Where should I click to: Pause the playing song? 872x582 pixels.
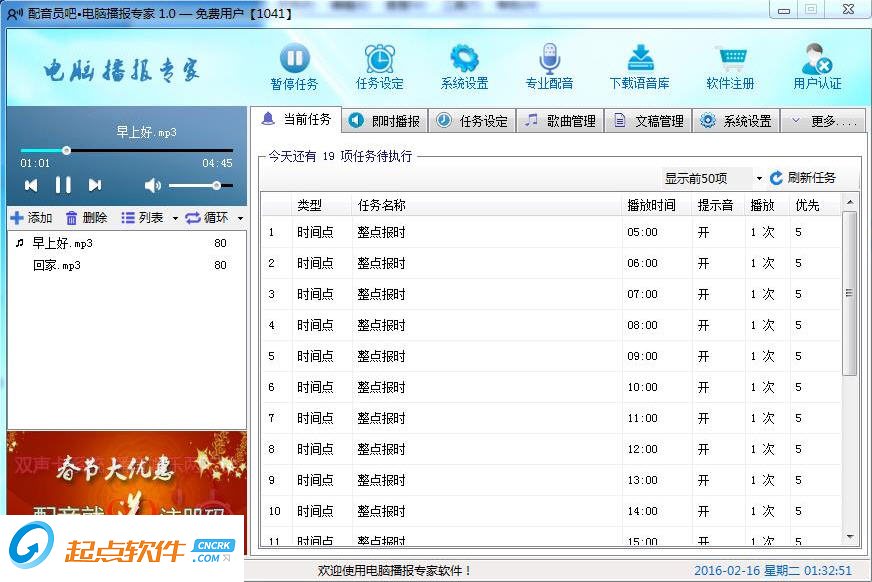point(63,185)
